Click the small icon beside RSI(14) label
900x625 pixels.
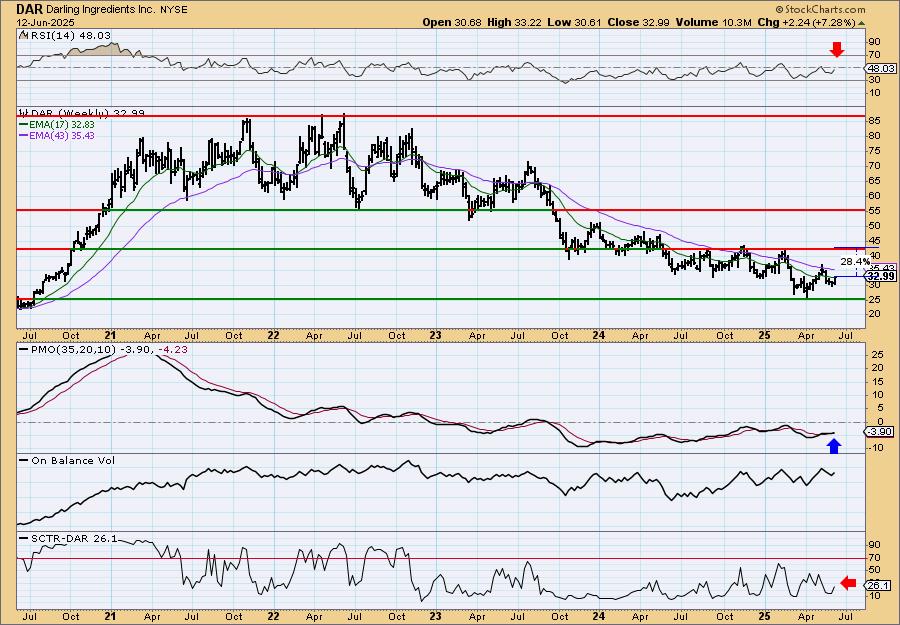tap(23, 35)
